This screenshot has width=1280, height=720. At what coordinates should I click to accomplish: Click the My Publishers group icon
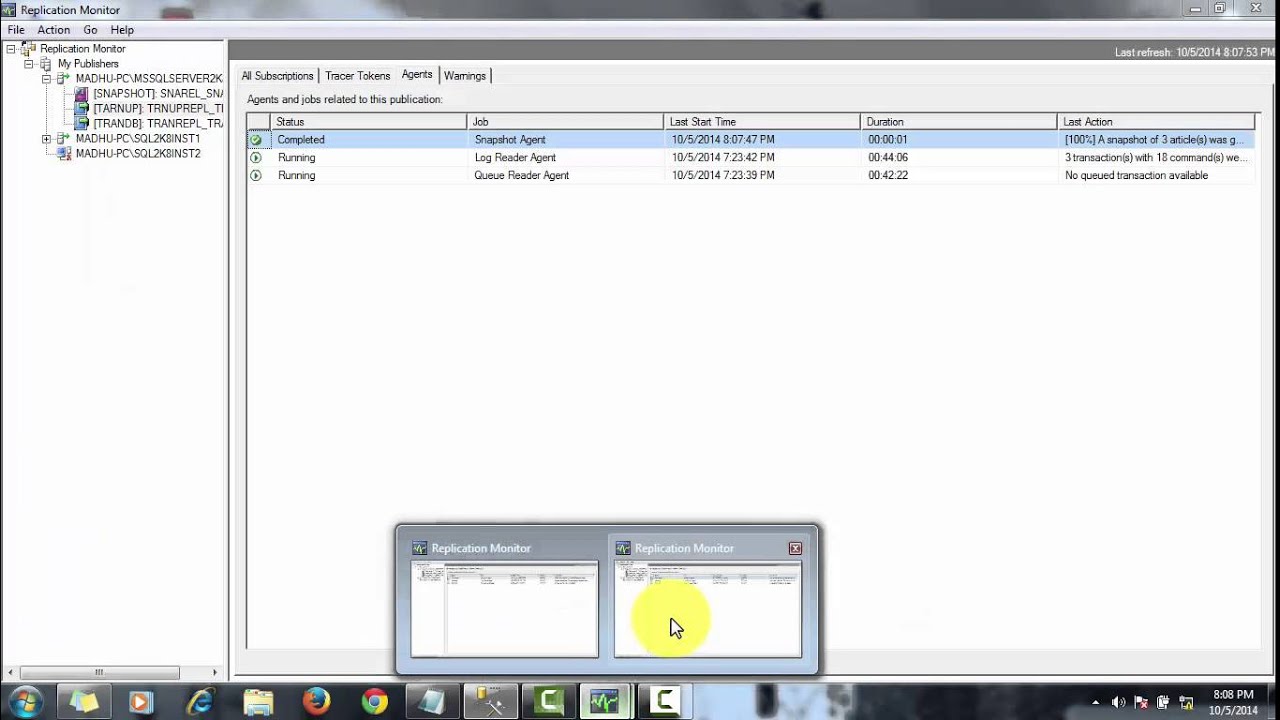[x=46, y=64]
